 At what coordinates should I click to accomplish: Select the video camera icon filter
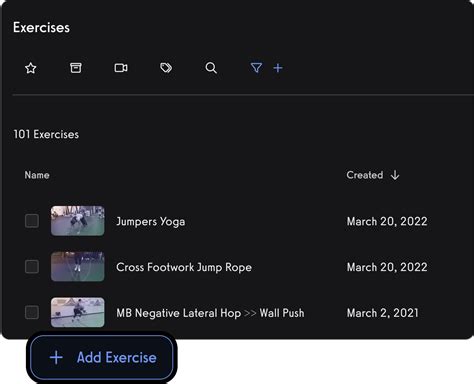click(x=121, y=68)
